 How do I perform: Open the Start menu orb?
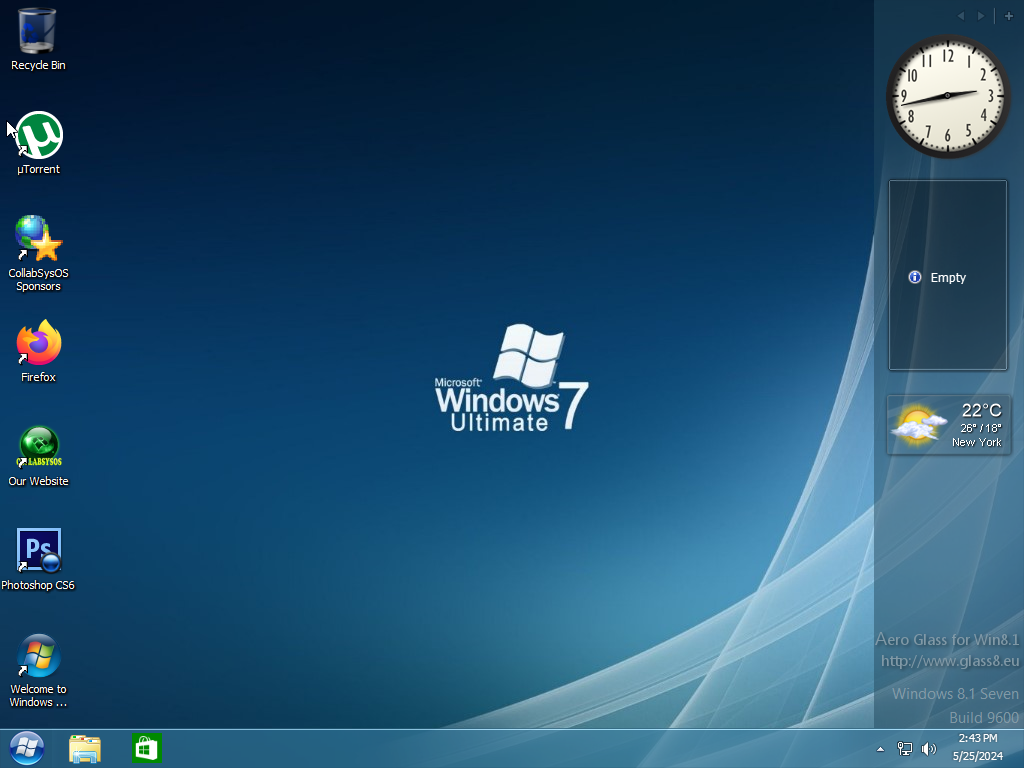(x=27, y=748)
